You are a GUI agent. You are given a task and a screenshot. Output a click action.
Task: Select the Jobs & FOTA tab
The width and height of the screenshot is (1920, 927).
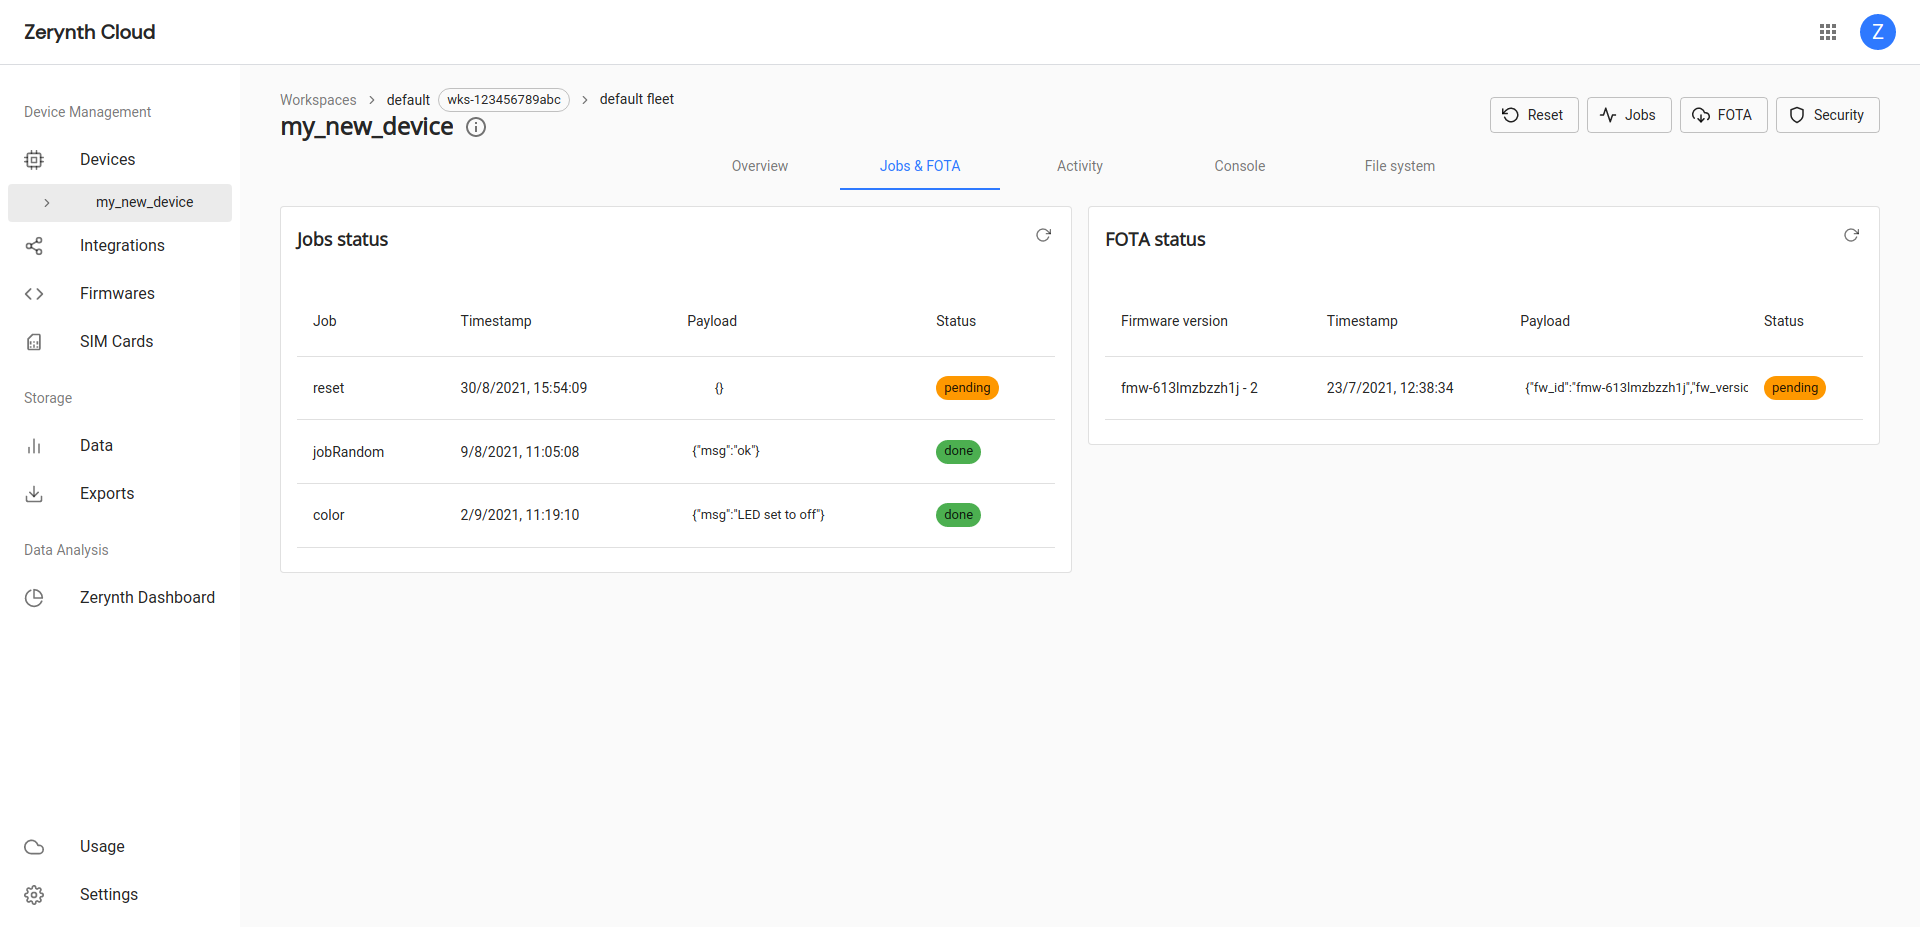(x=920, y=166)
